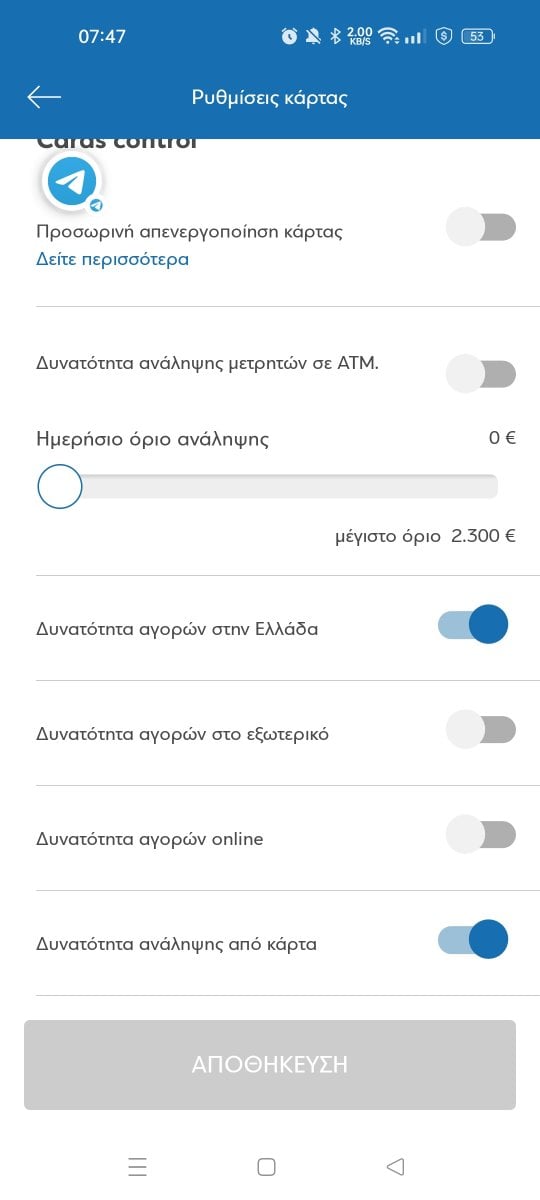Tap the Bluetooth status icon
Image resolution: width=540 pixels, height=1200 pixels.
coord(338,37)
